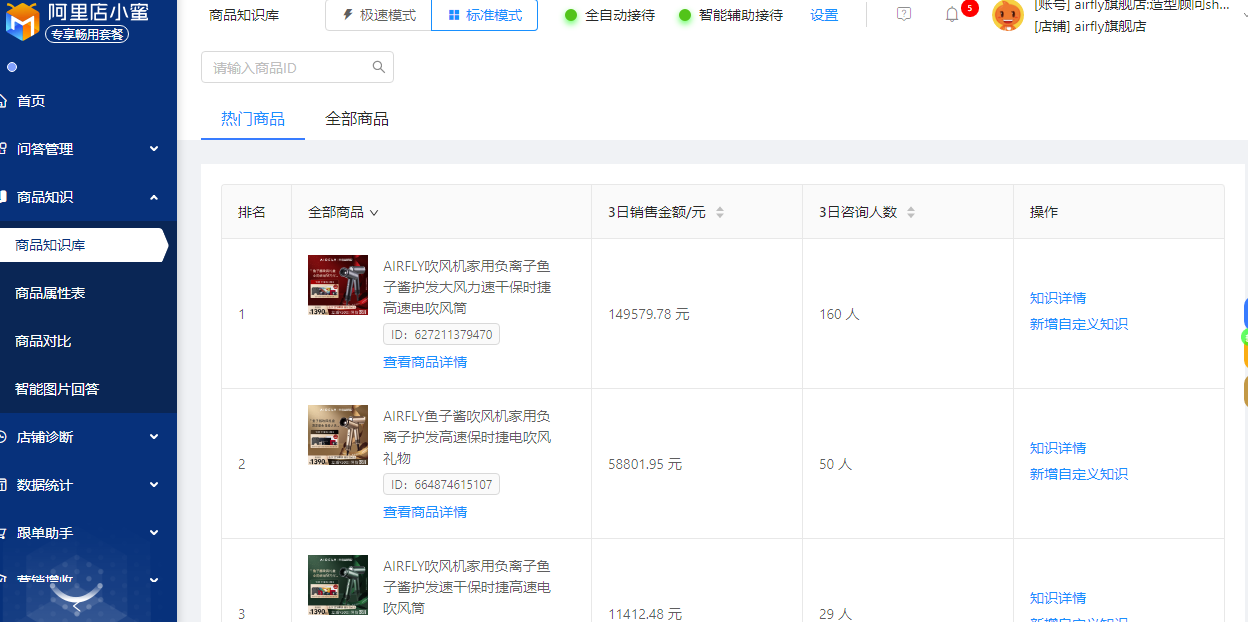This screenshot has height=622, width=1248.
Task: Click the sidebar collapse arrow at bottom
Action: coord(77,604)
